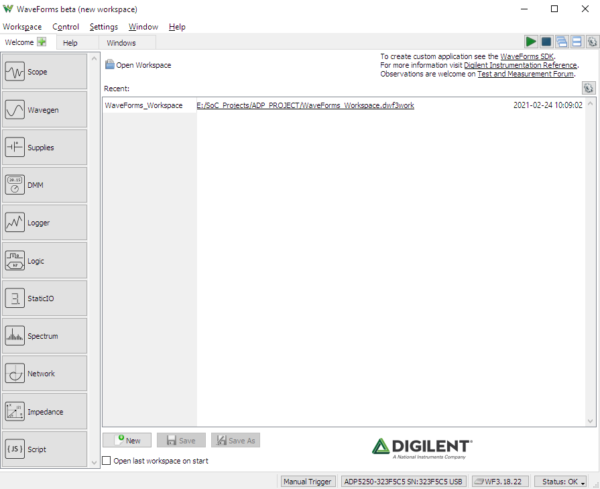Click the green plus on Welcome tab
Screen dimensions: 600x489
pyautogui.click(x=42, y=43)
